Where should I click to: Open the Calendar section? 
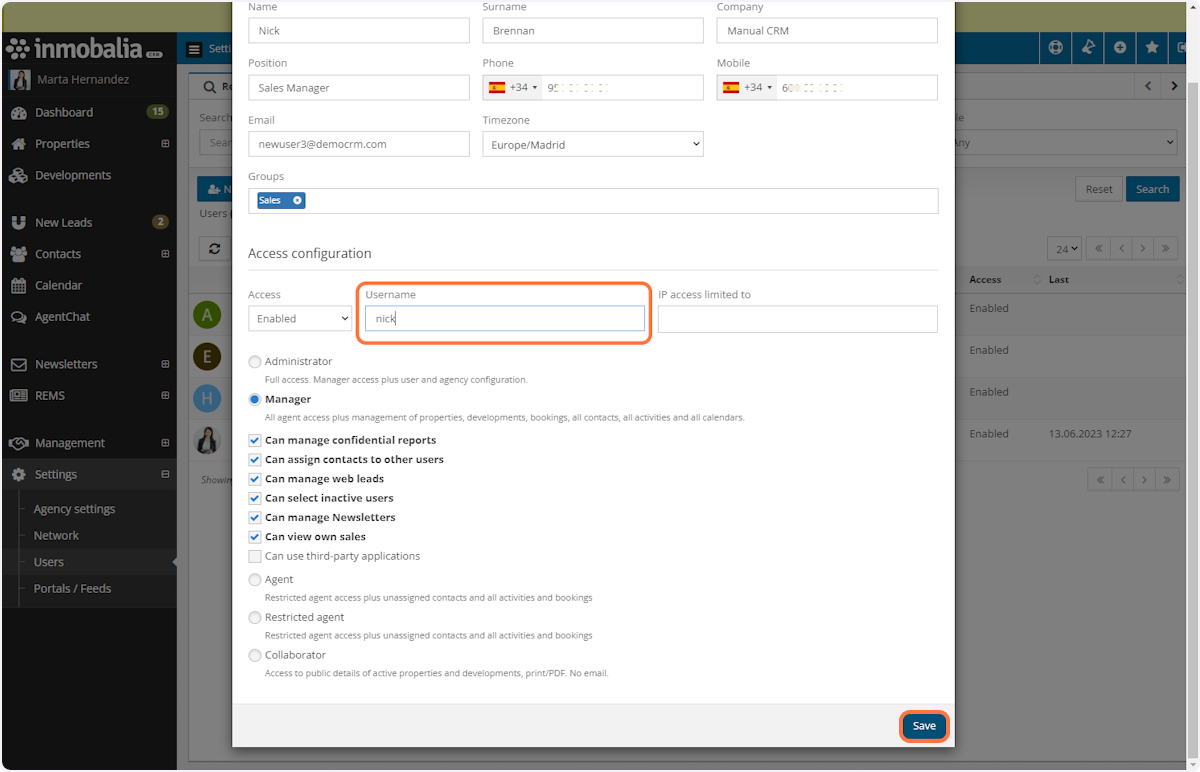click(60, 285)
